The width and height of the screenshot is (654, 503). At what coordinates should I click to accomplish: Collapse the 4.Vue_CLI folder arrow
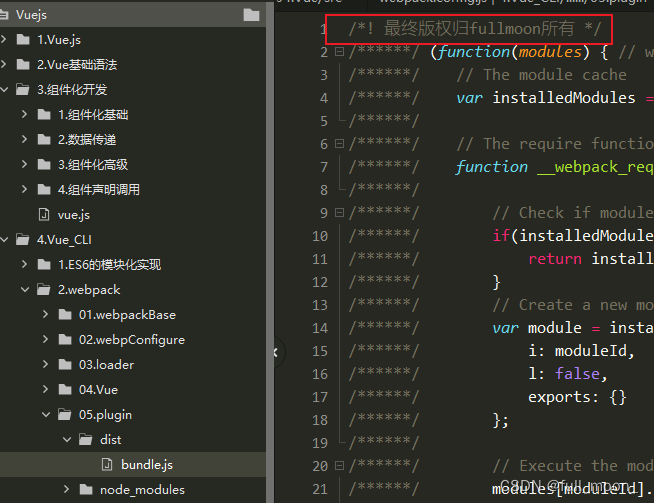[x=4, y=240]
